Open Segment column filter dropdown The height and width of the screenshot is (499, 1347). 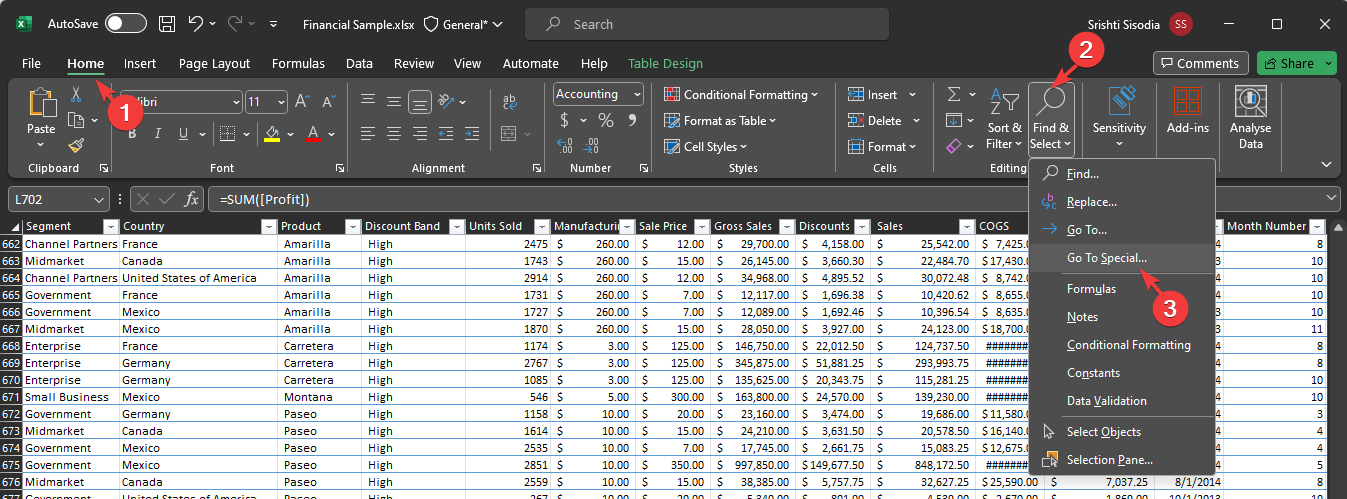tap(111, 226)
